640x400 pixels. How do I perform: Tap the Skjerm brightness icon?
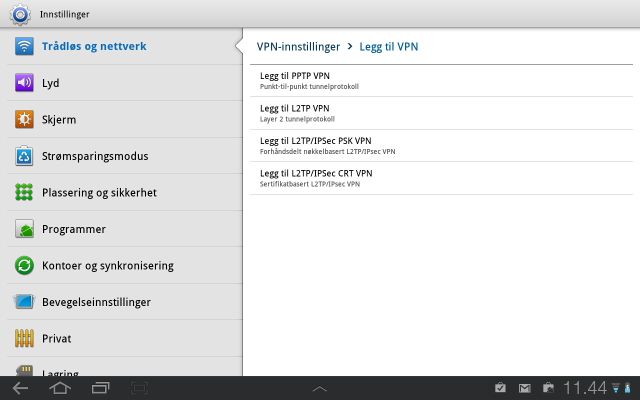pos(25,120)
